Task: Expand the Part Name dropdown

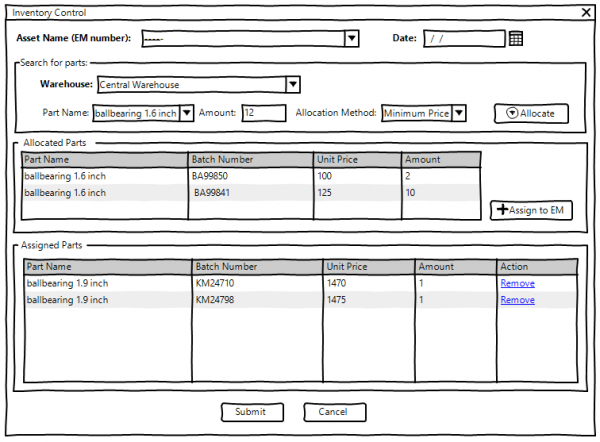Action: pos(187,113)
